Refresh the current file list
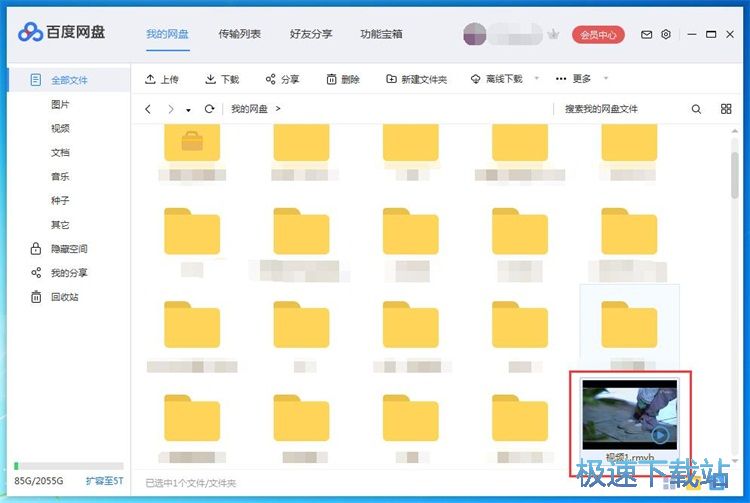The height and width of the screenshot is (503, 750). pyautogui.click(x=209, y=109)
